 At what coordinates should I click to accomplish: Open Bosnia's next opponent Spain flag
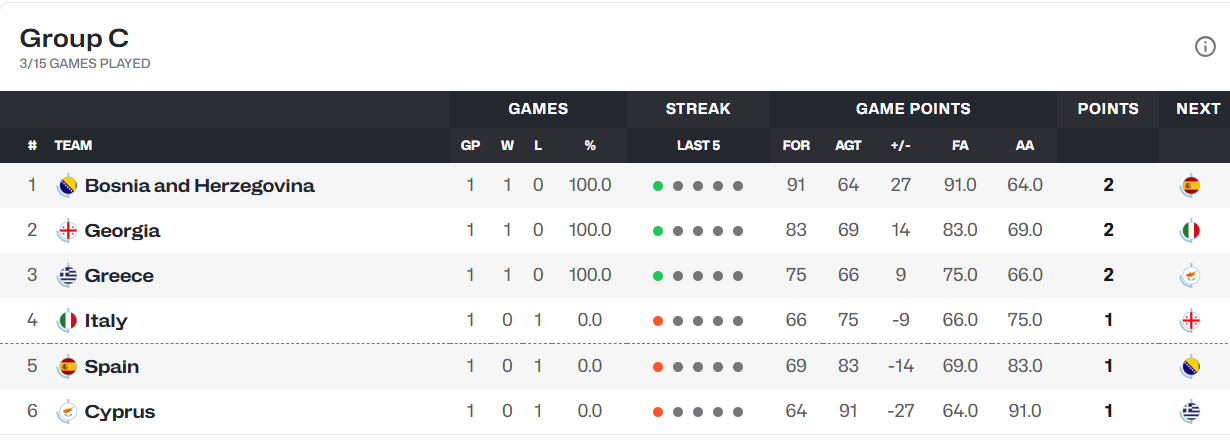pos(1190,185)
